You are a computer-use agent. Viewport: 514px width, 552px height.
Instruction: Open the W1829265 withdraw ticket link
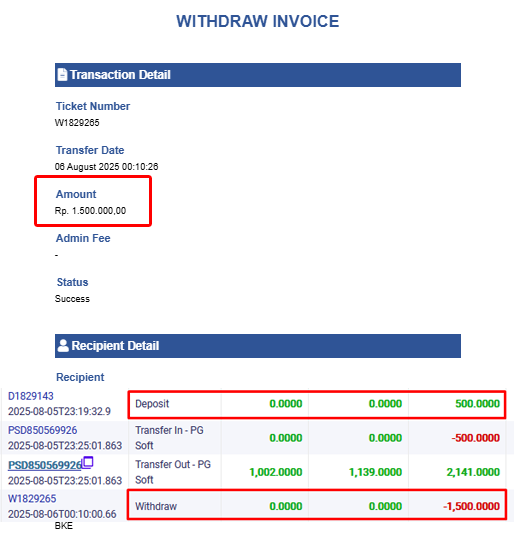[x=32, y=498]
